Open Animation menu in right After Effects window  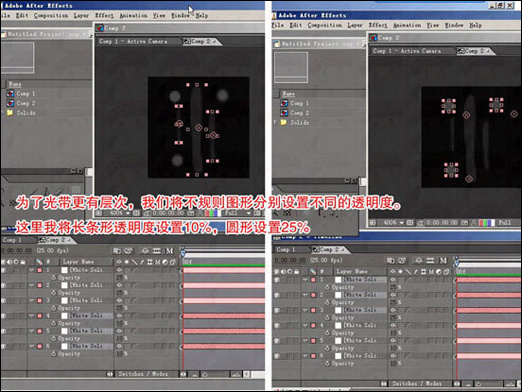[x=407, y=25]
